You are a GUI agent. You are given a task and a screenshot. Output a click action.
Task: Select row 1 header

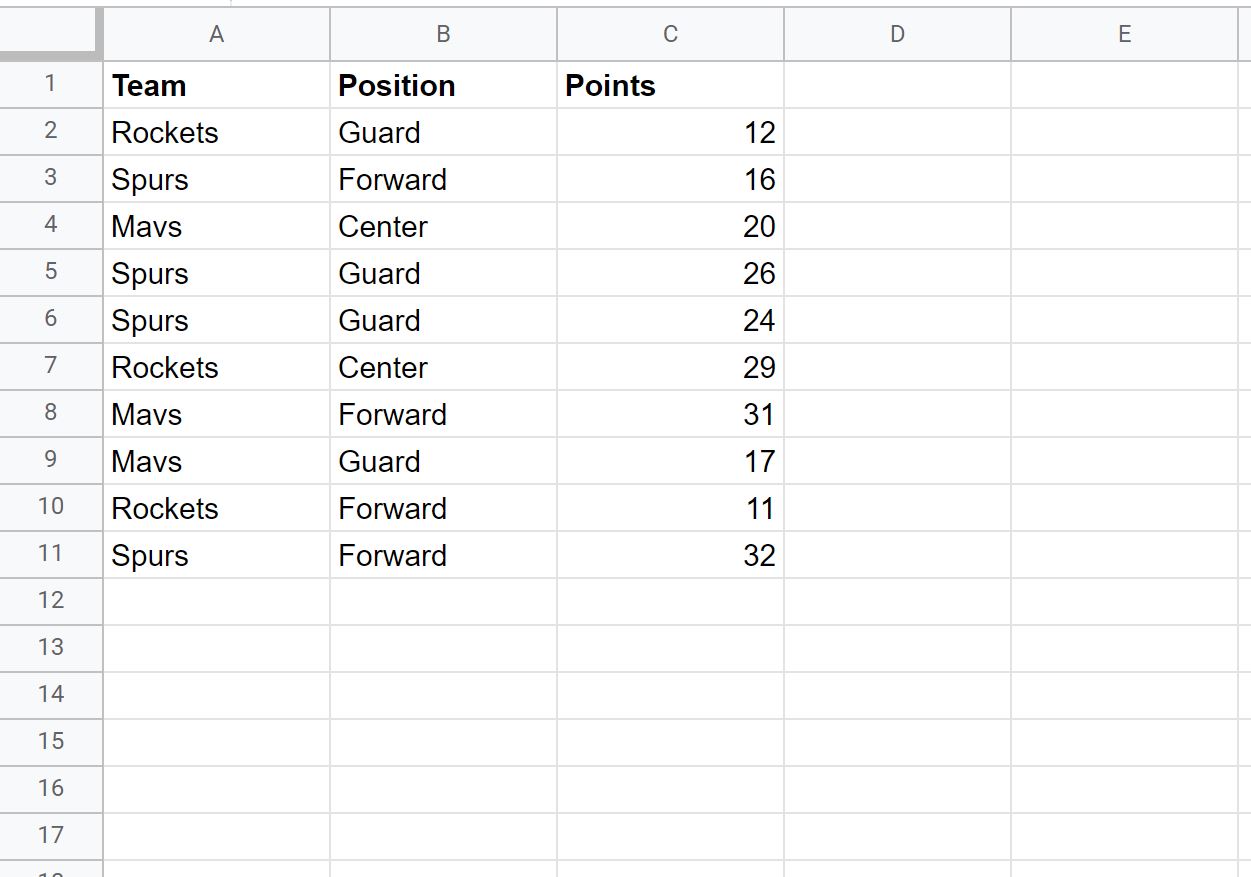51,85
